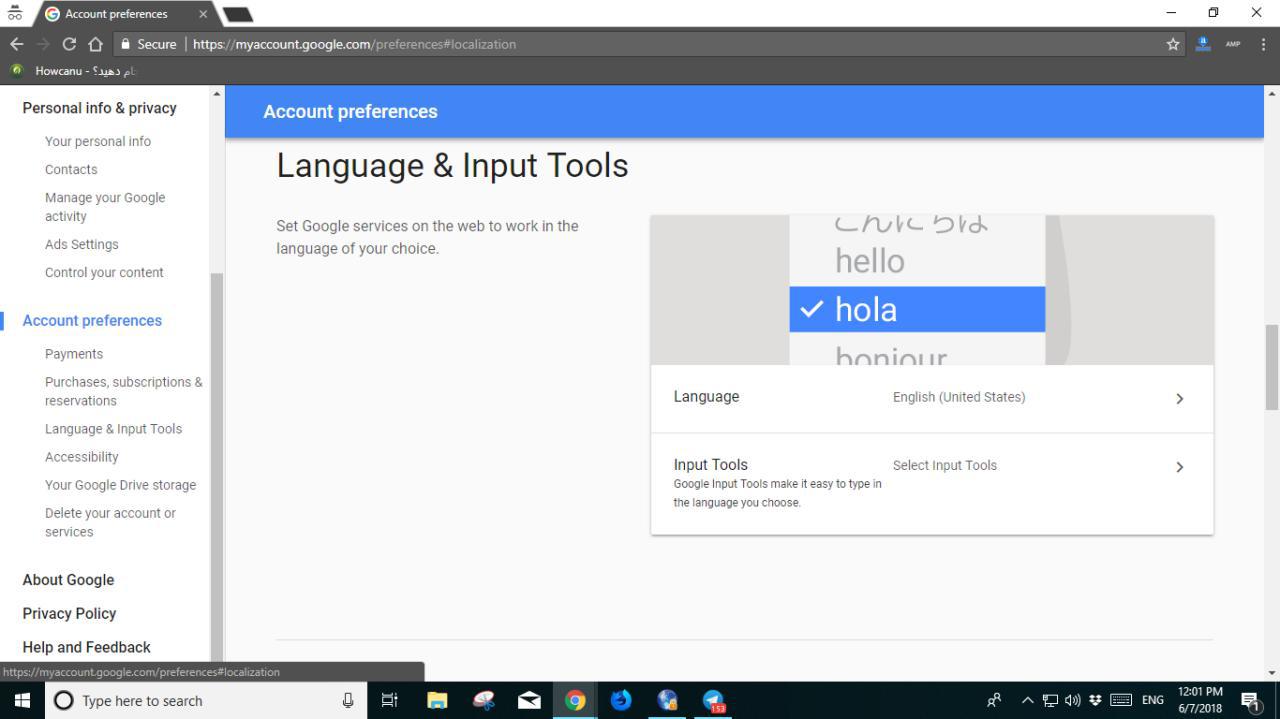Open Ads Settings in sidebar

pos(81,244)
